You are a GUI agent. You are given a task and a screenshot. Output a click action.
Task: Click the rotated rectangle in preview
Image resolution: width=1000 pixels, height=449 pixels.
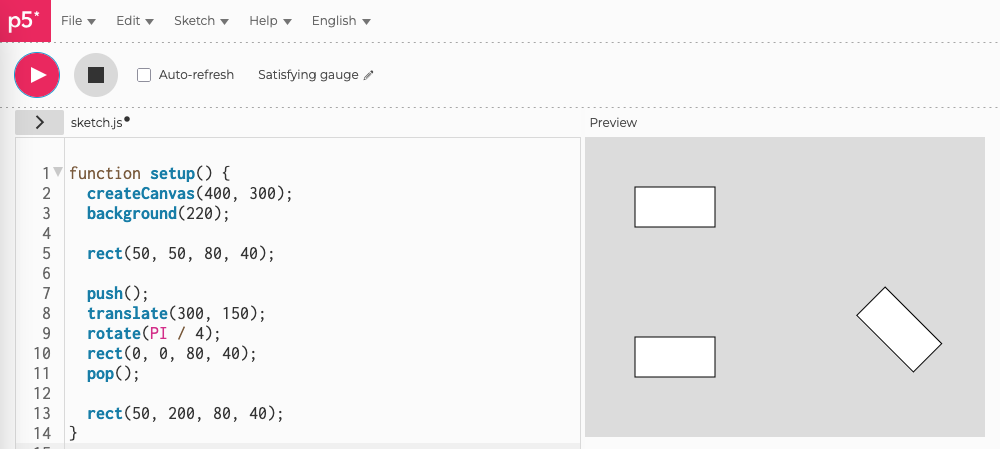[x=899, y=330]
